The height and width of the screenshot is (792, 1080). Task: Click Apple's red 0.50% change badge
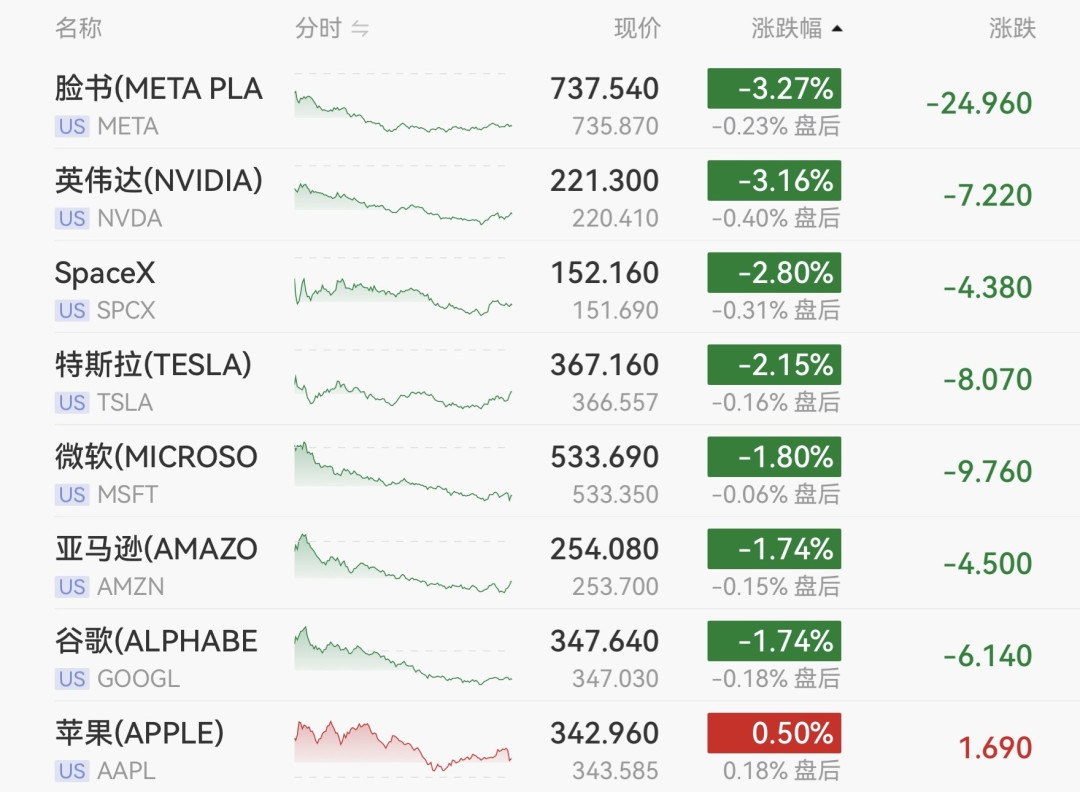(x=774, y=733)
